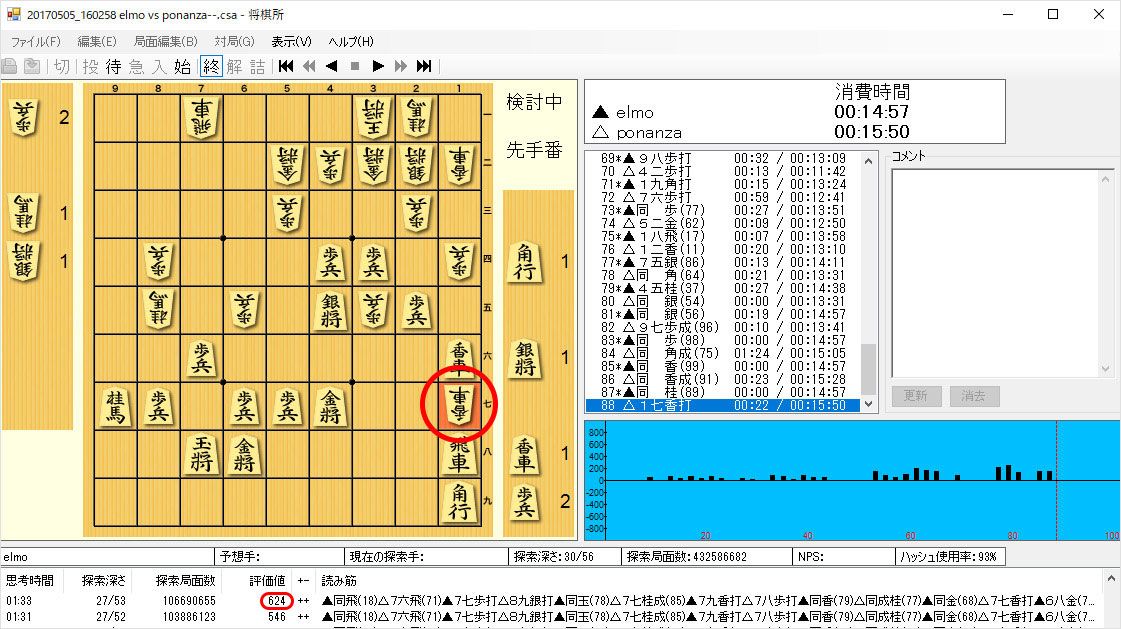Open the ファイル(F) menu

(x=36, y=41)
